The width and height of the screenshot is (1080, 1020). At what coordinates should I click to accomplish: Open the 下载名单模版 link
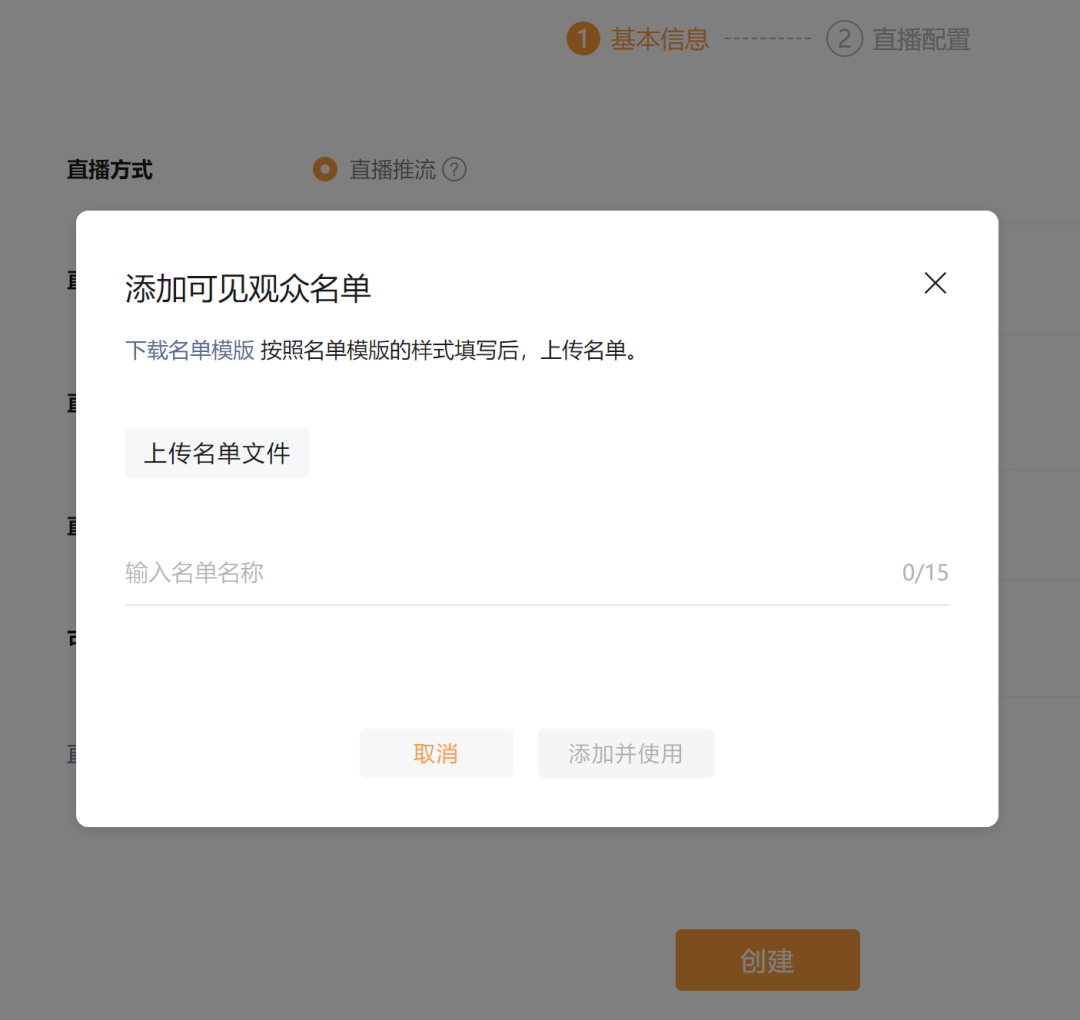[190, 350]
